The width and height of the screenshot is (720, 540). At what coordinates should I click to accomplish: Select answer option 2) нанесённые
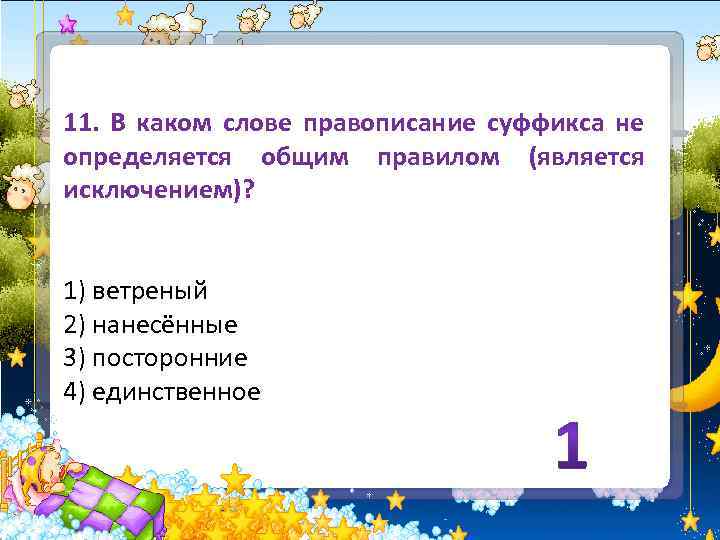coord(151,325)
